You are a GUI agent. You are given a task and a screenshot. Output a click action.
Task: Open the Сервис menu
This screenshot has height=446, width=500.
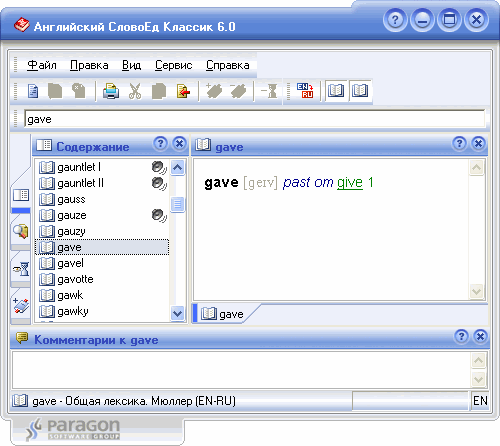coord(173,65)
